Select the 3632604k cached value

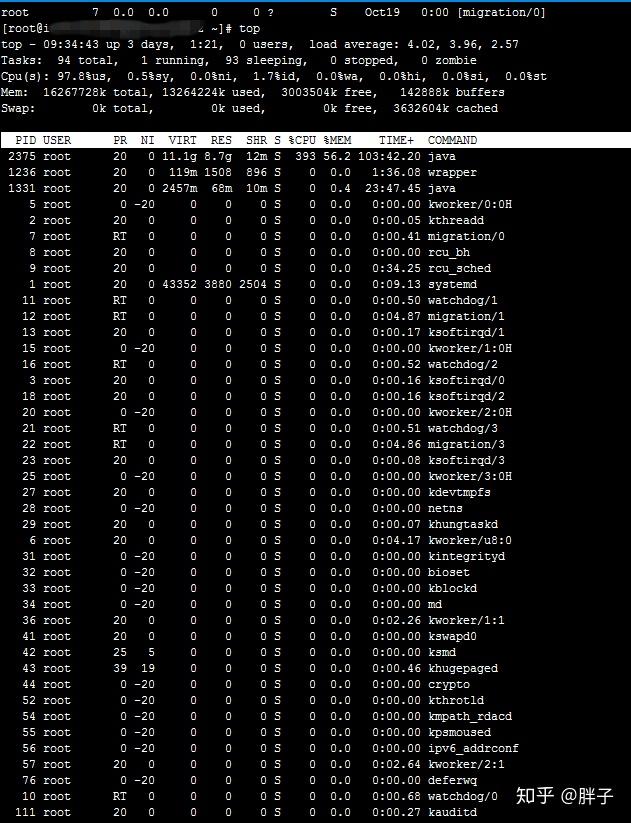445,109
